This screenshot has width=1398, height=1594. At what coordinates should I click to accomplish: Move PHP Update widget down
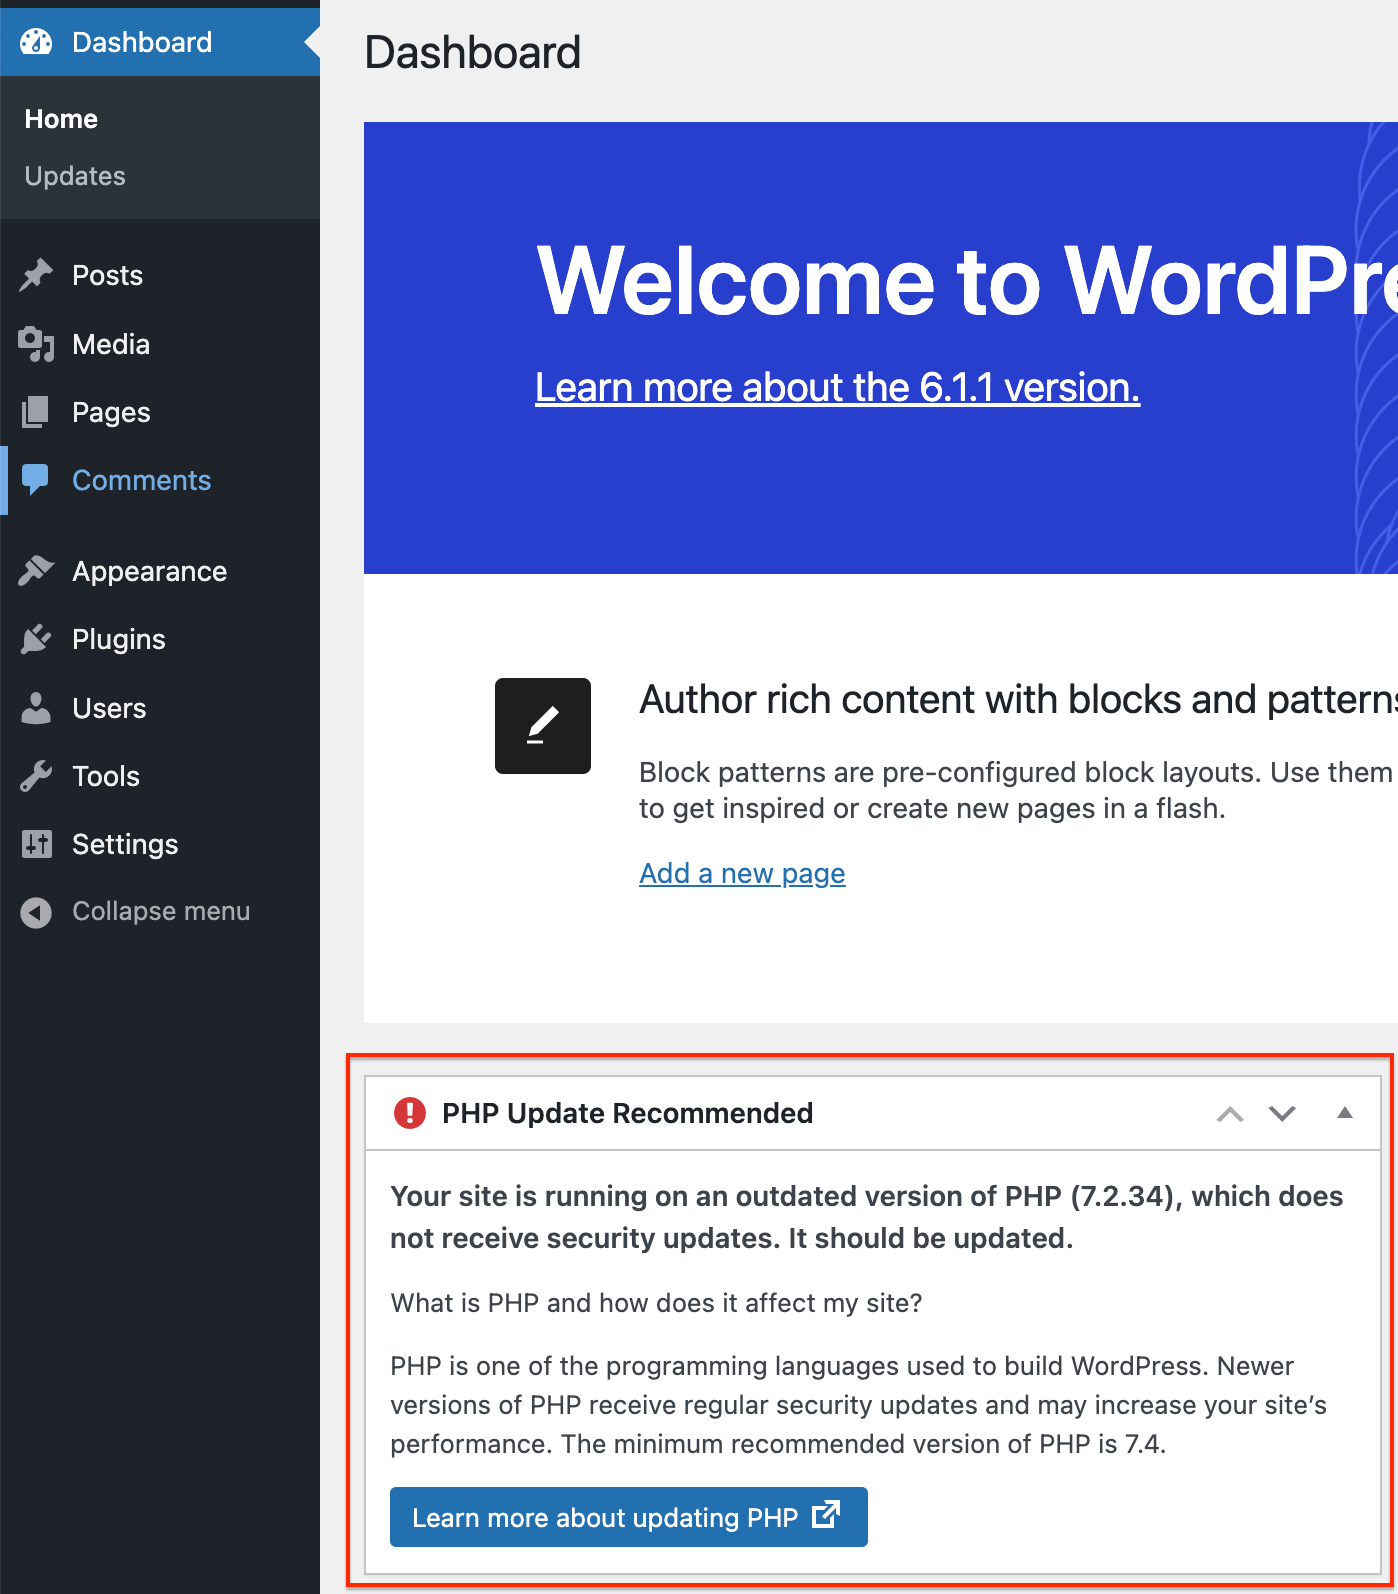[1282, 1114]
